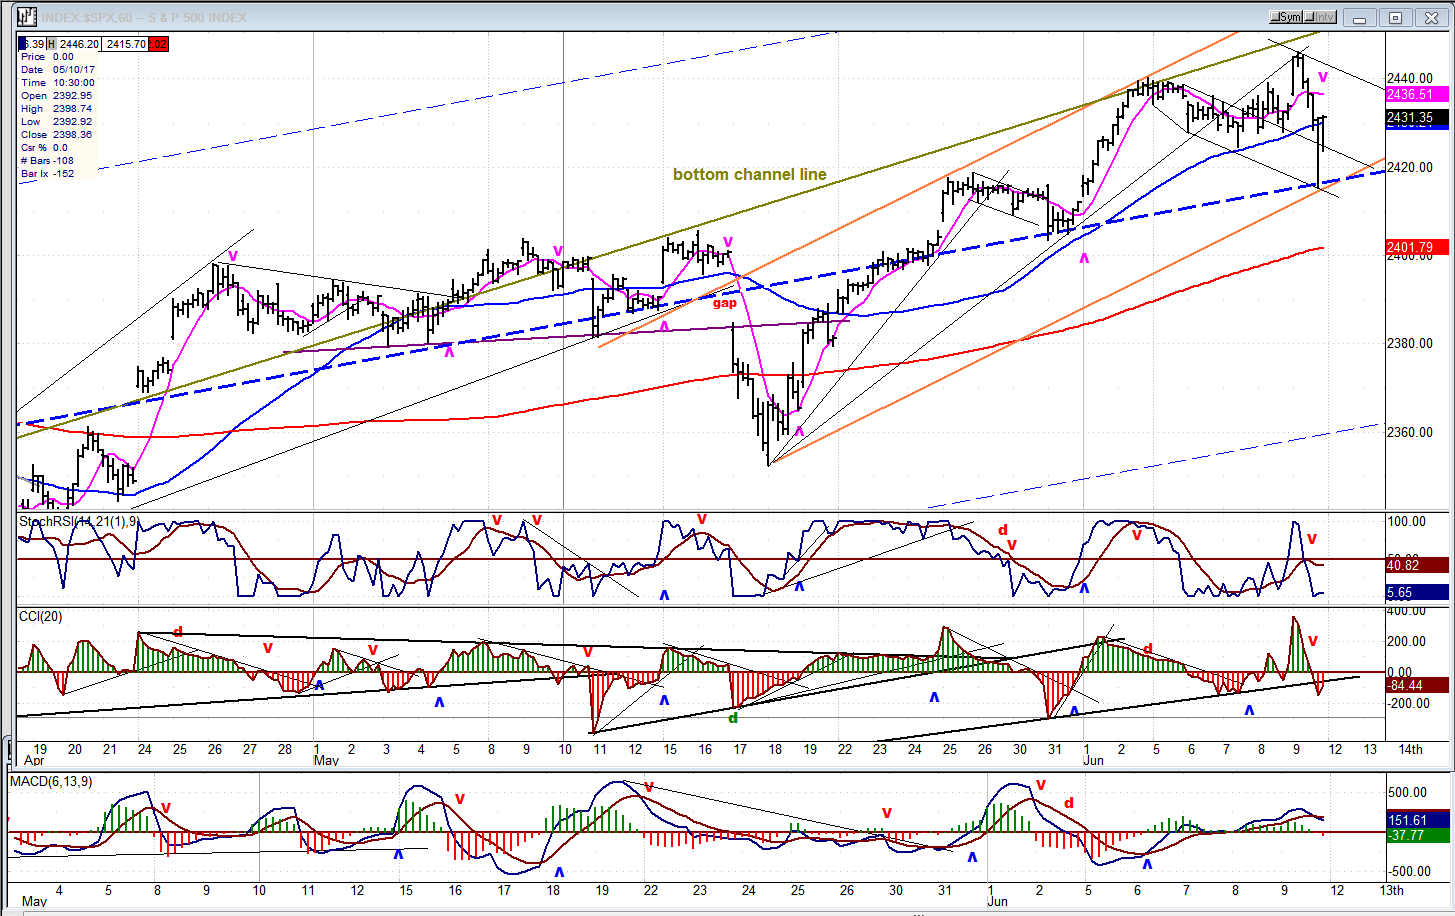Select the 'bottom channel line' text annotation
Screen dimensions: 1455x916
click(749, 174)
